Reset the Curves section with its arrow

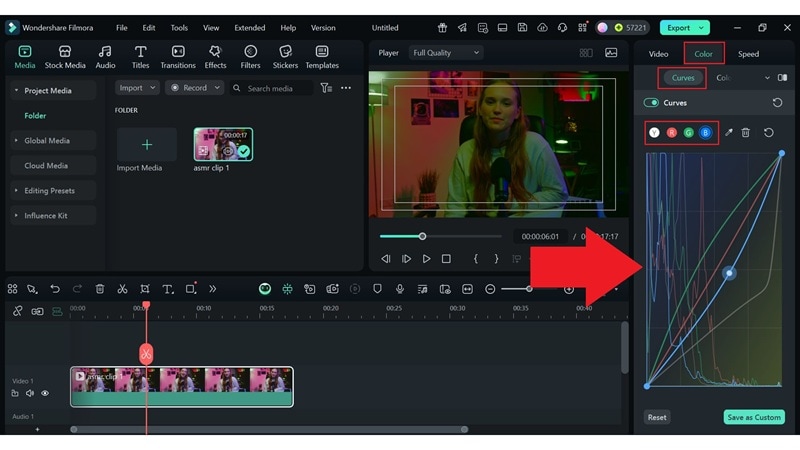click(x=777, y=103)
